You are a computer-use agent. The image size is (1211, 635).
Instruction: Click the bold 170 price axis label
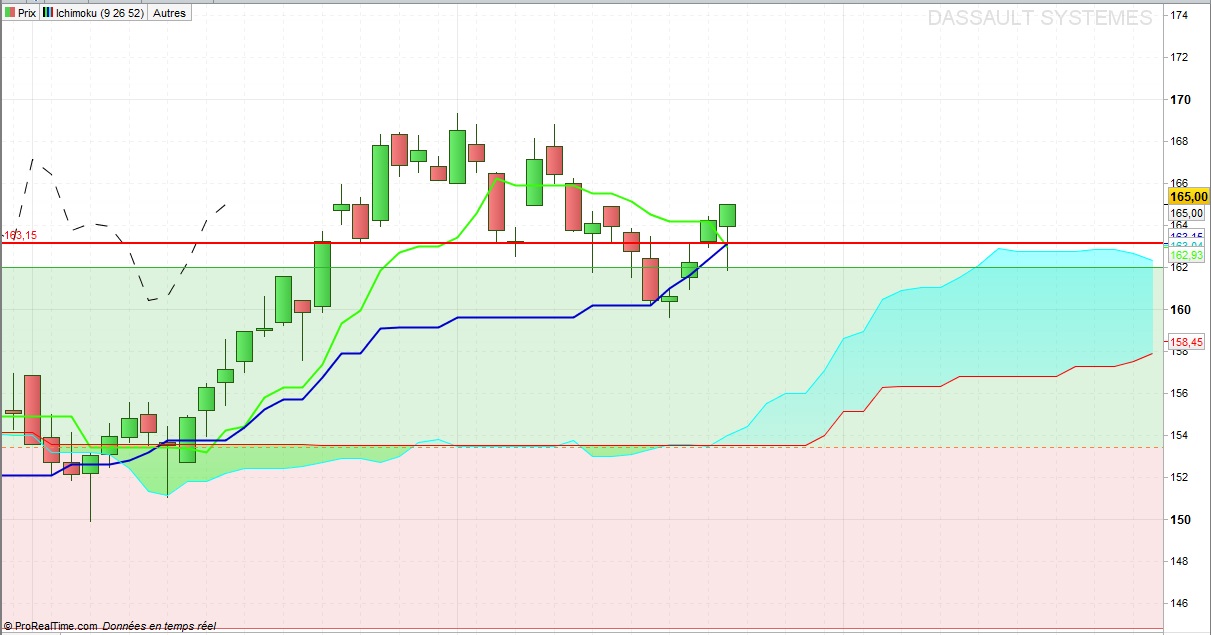(1179, 100)
